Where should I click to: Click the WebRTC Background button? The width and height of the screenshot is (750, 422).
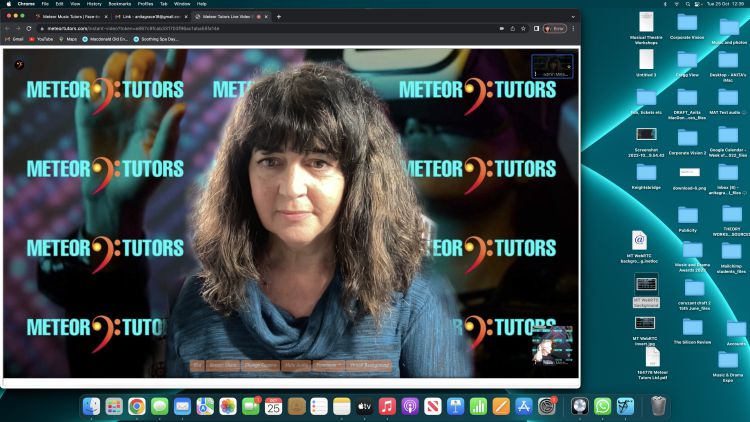[x=369, y=365]
